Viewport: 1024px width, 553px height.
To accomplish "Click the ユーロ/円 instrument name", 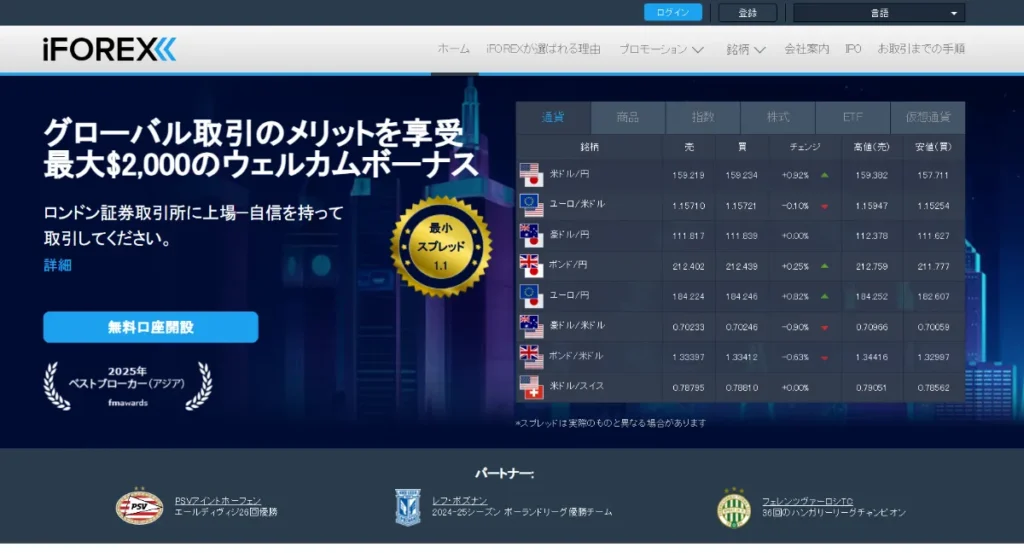I will [569, 295].
